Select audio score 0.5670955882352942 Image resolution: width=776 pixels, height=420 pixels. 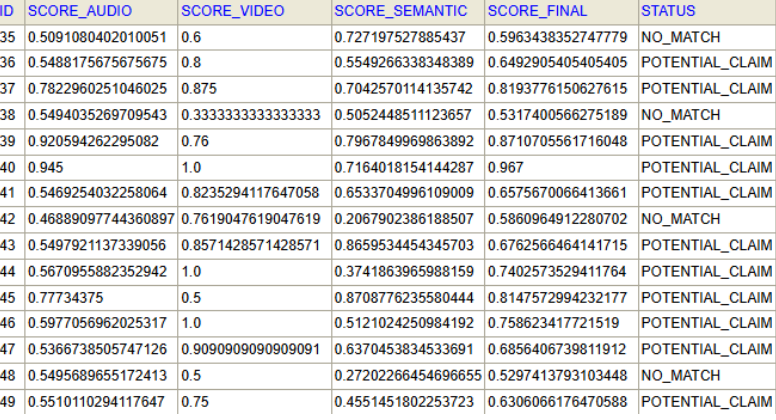pyautogui.click(x=97, y=271)
